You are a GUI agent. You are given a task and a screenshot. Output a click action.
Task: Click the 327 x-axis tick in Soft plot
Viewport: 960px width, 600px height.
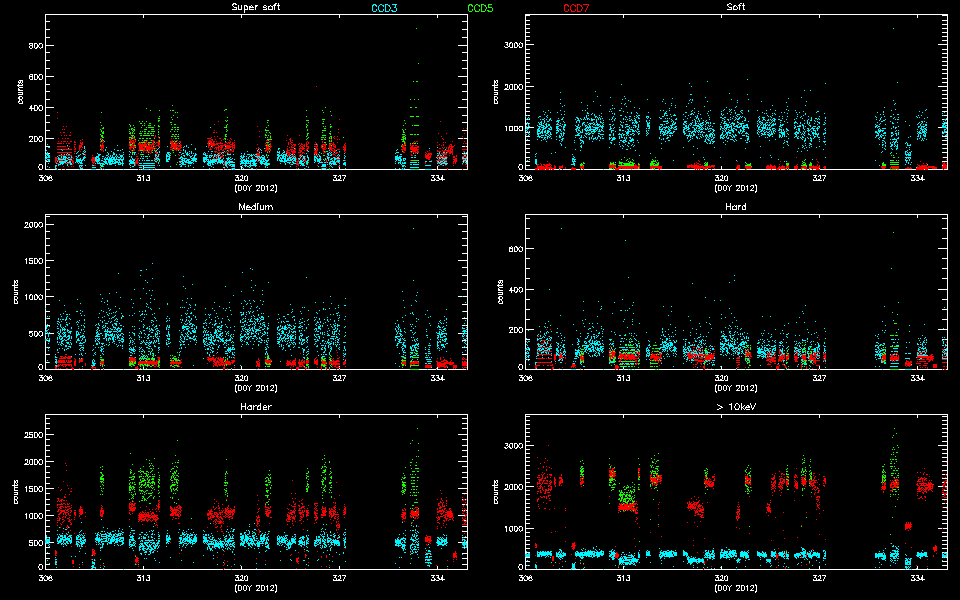[819, 178]
